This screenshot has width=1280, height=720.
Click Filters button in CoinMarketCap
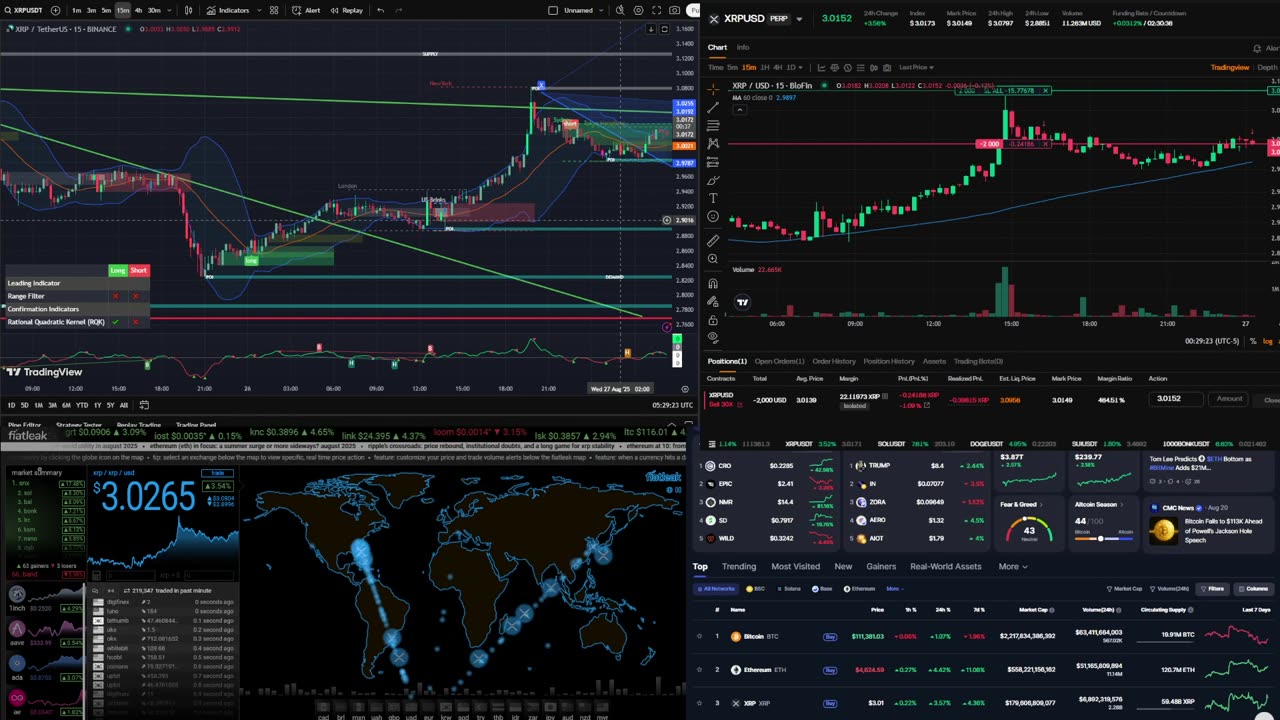tap(1212, 589)
